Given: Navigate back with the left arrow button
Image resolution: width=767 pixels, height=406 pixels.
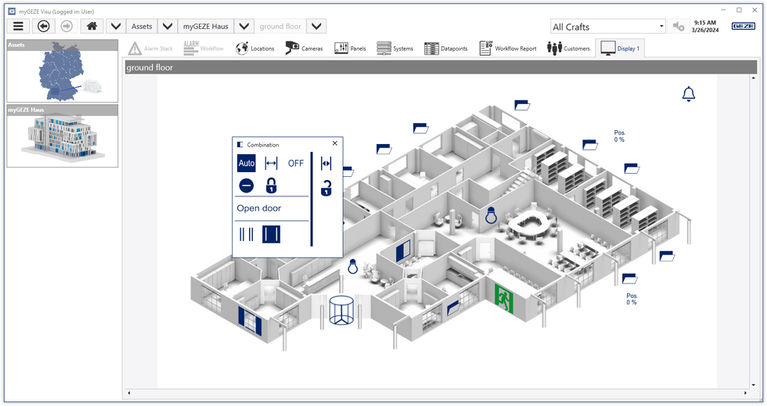Looking at the screenshot, I should (44, 26).
